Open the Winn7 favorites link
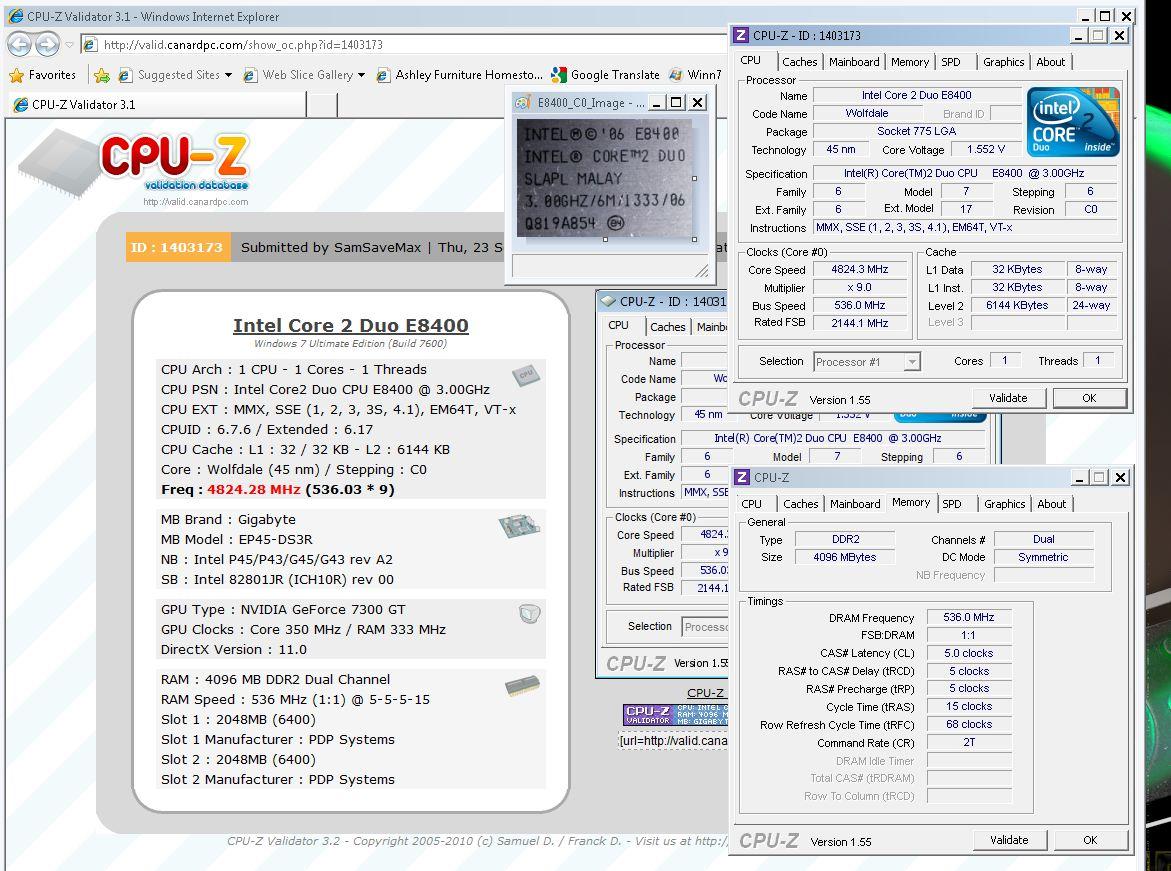This screenshot has width=1171, height=871. pyautogui.click(x=695, y=75)
